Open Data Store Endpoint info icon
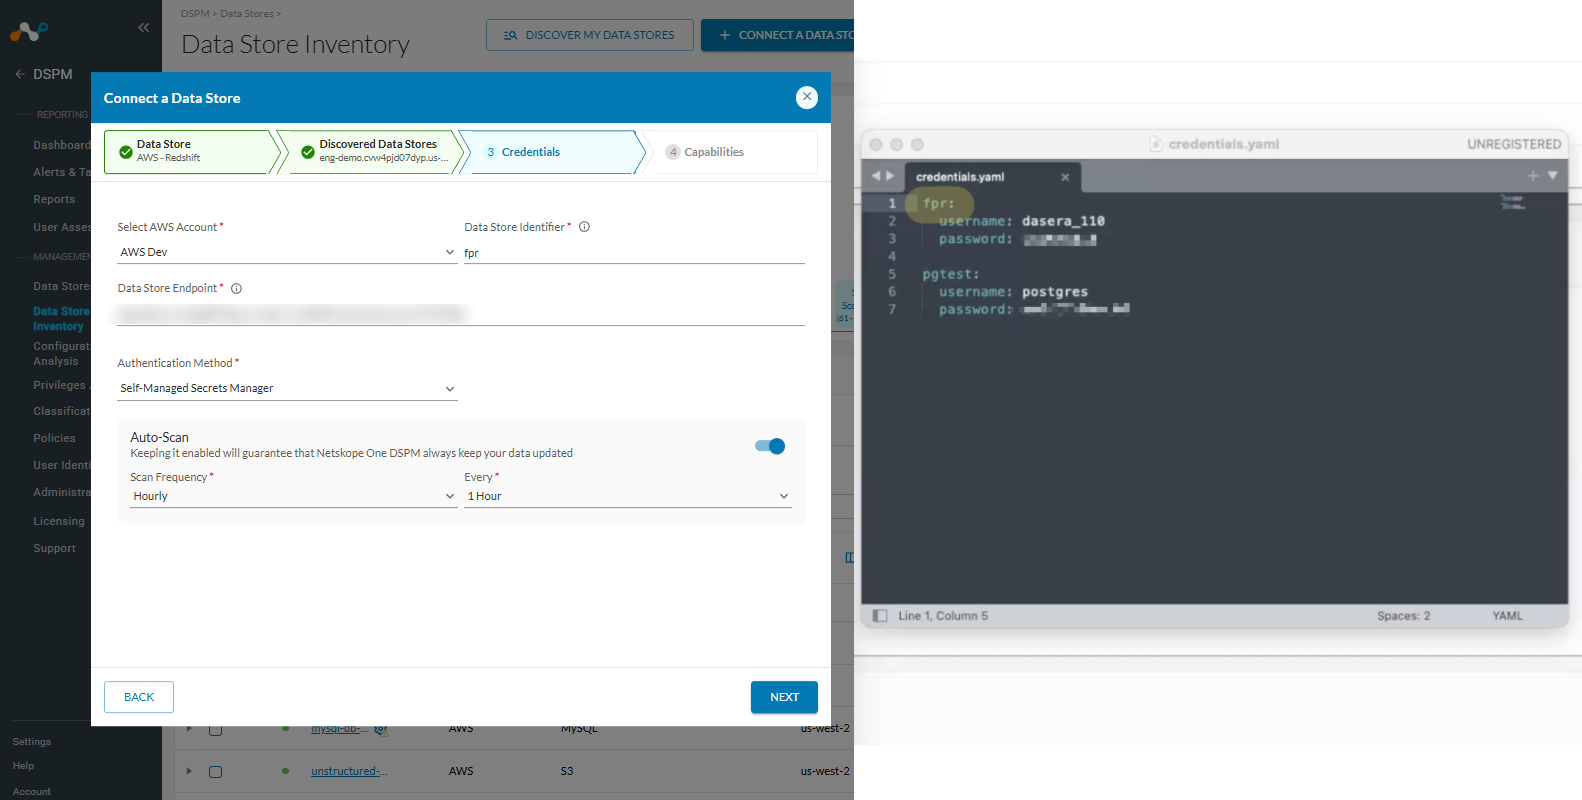The image size is (1582, 800). (236, 288)
